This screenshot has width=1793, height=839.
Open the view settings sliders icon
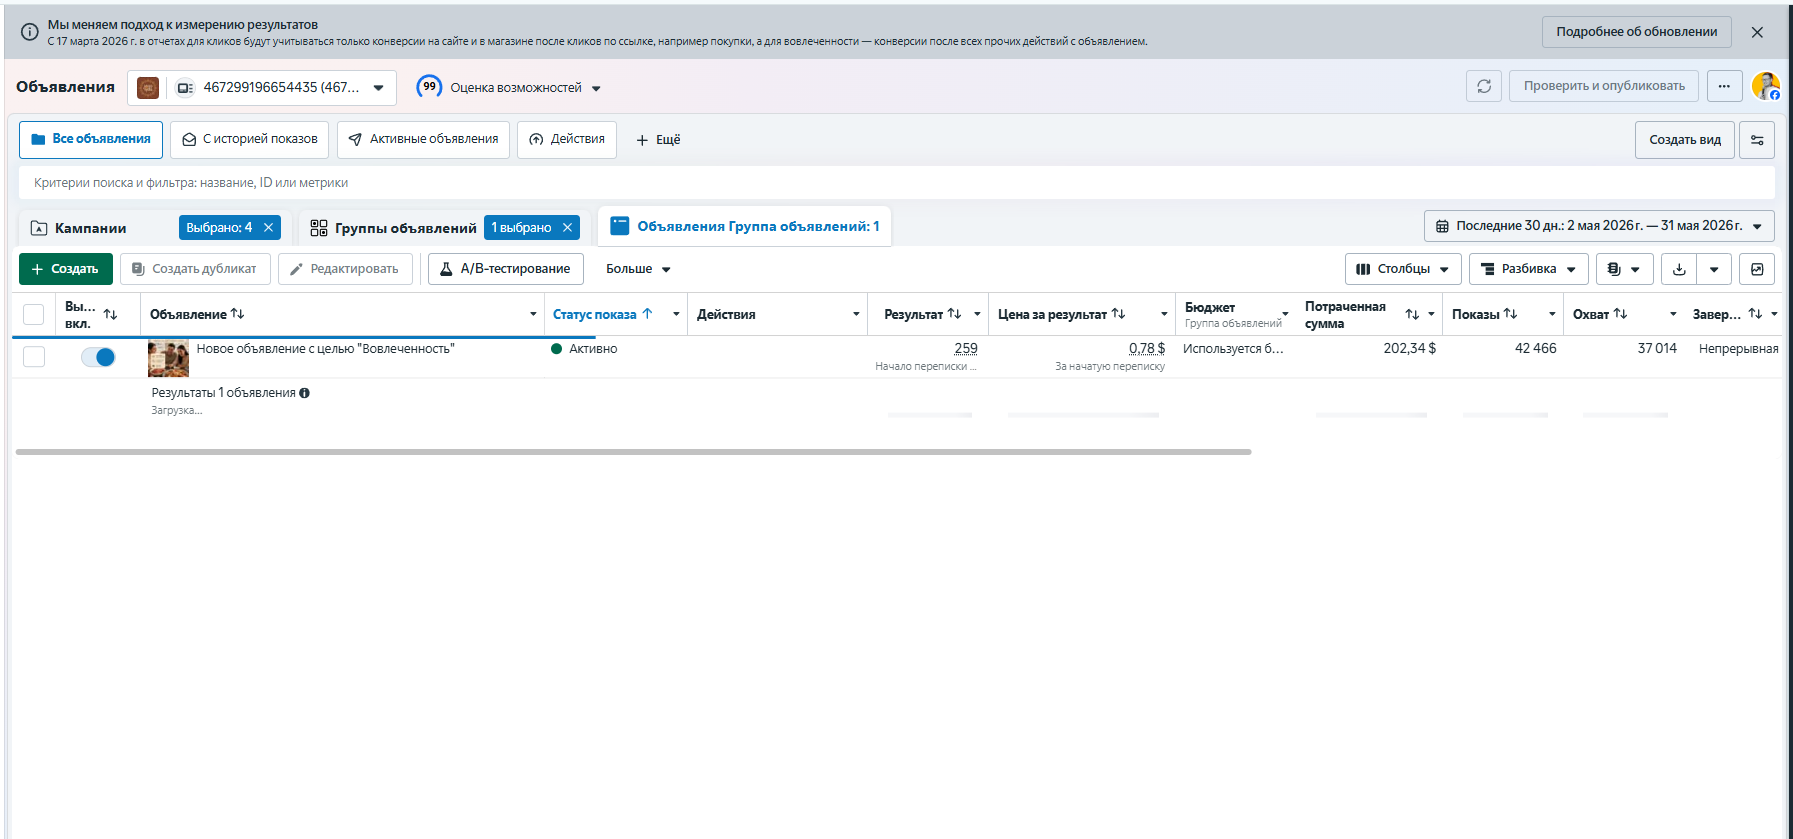pyautogui.click(x=1757, y=140)
